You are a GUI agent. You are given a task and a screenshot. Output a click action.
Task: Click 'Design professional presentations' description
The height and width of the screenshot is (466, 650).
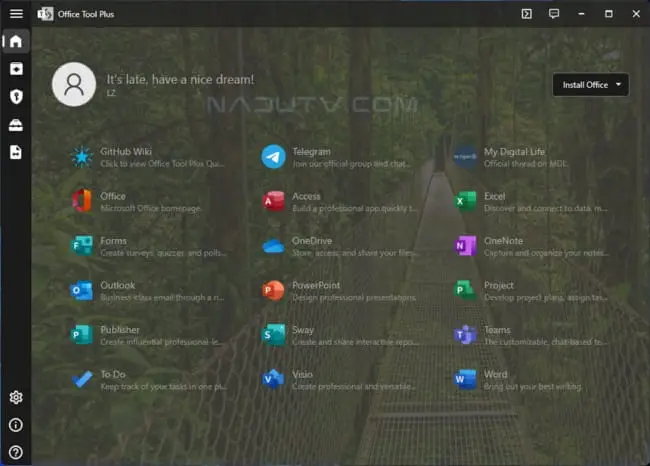(x=354, y=297)
